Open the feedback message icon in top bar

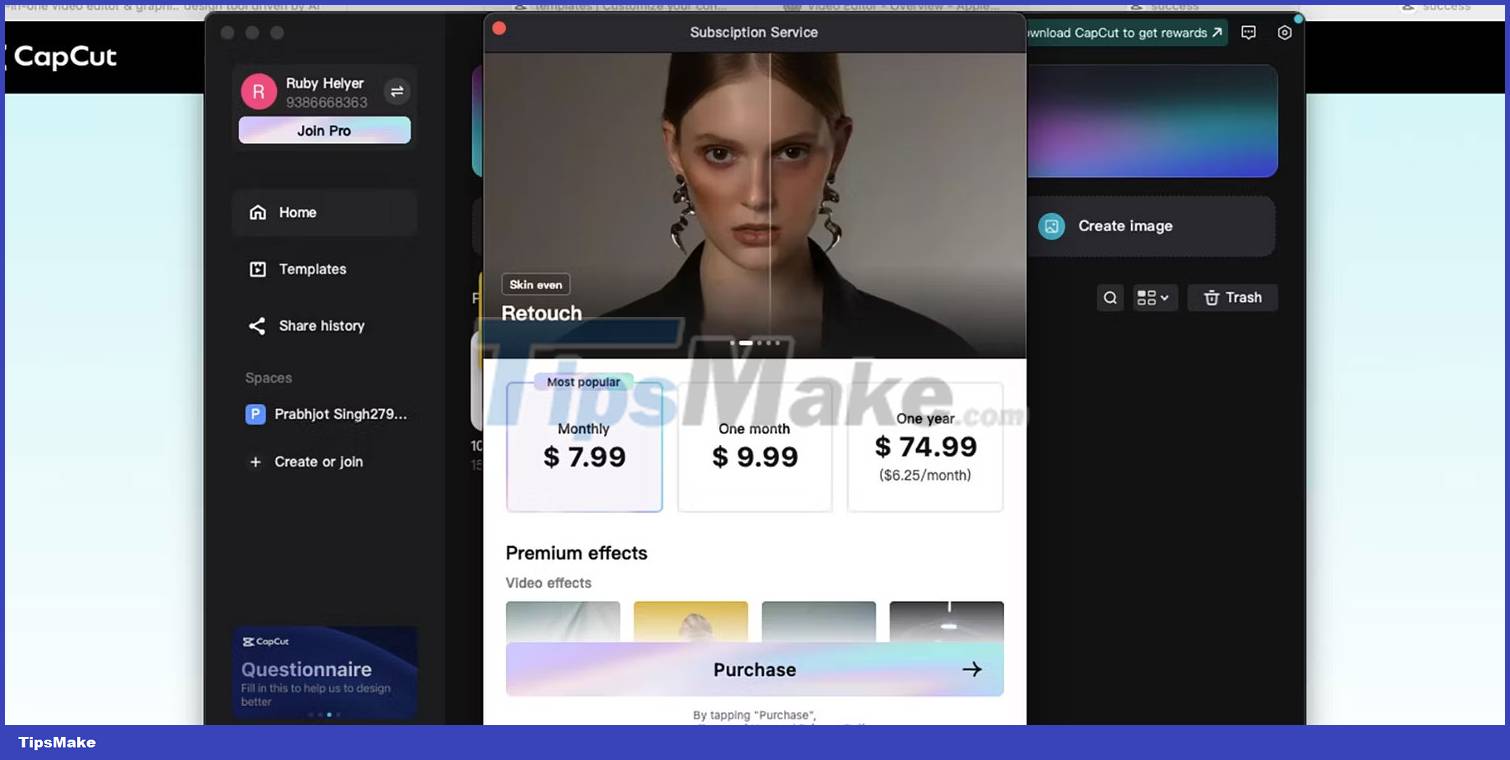[1248, 32]
